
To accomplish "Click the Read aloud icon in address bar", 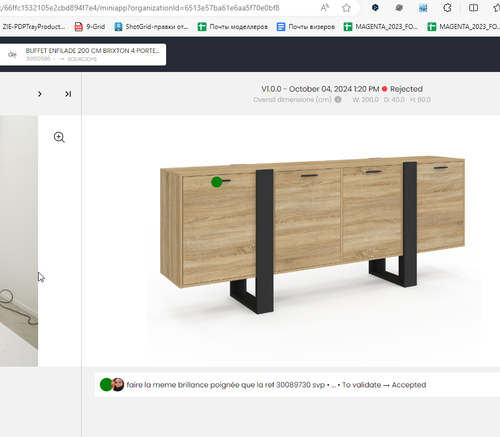I will 324,7.
